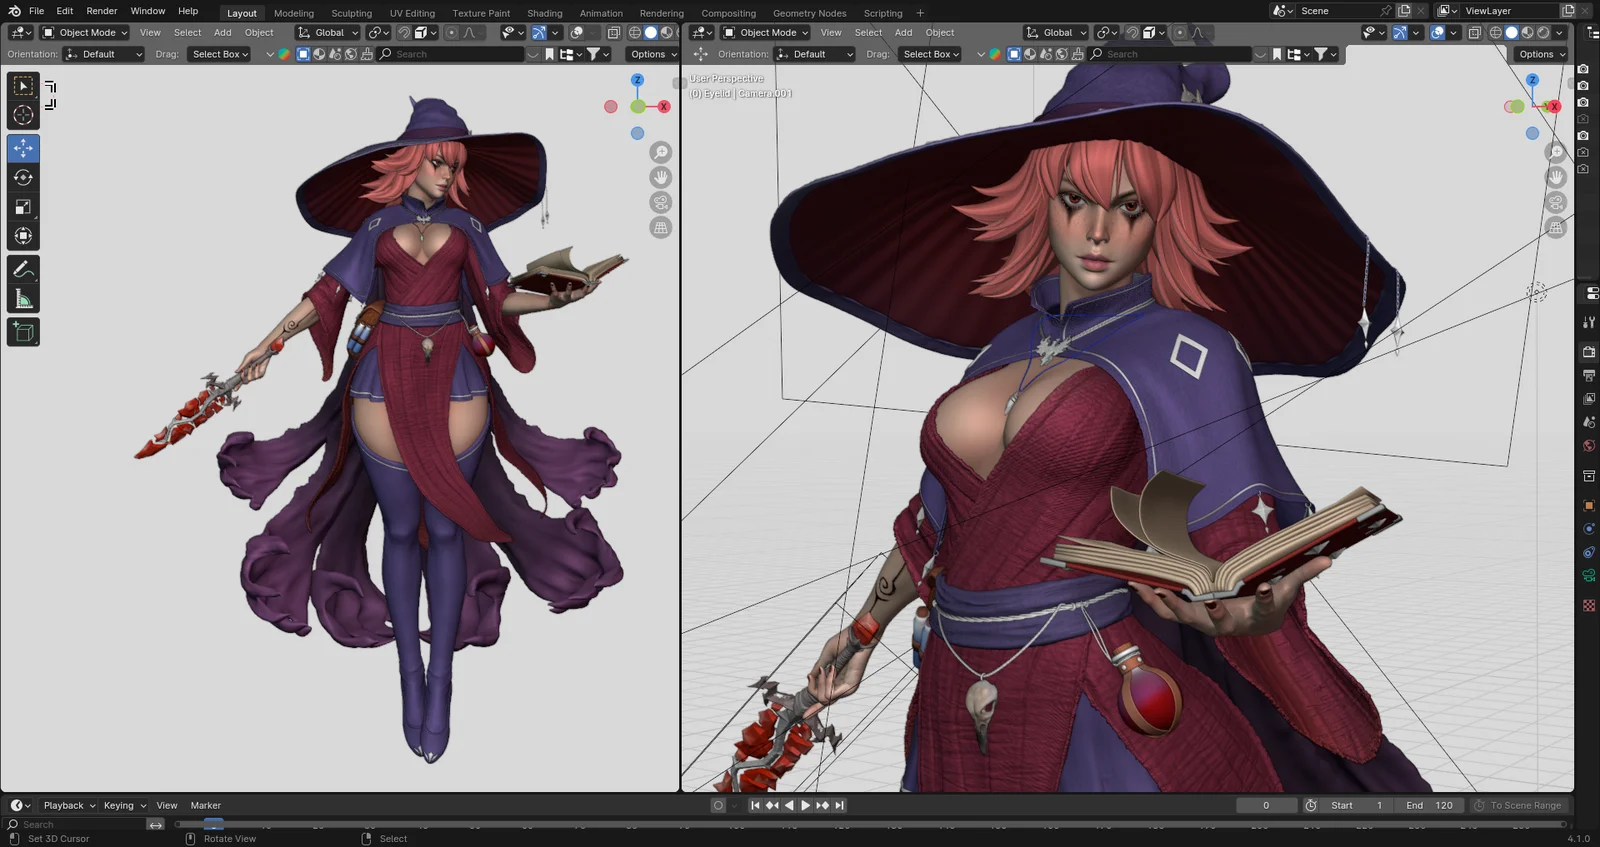This screenshot has height=847, width=1600.
Task: Expand the Select Box drag dropdown
Action: [x=221, y=54]
